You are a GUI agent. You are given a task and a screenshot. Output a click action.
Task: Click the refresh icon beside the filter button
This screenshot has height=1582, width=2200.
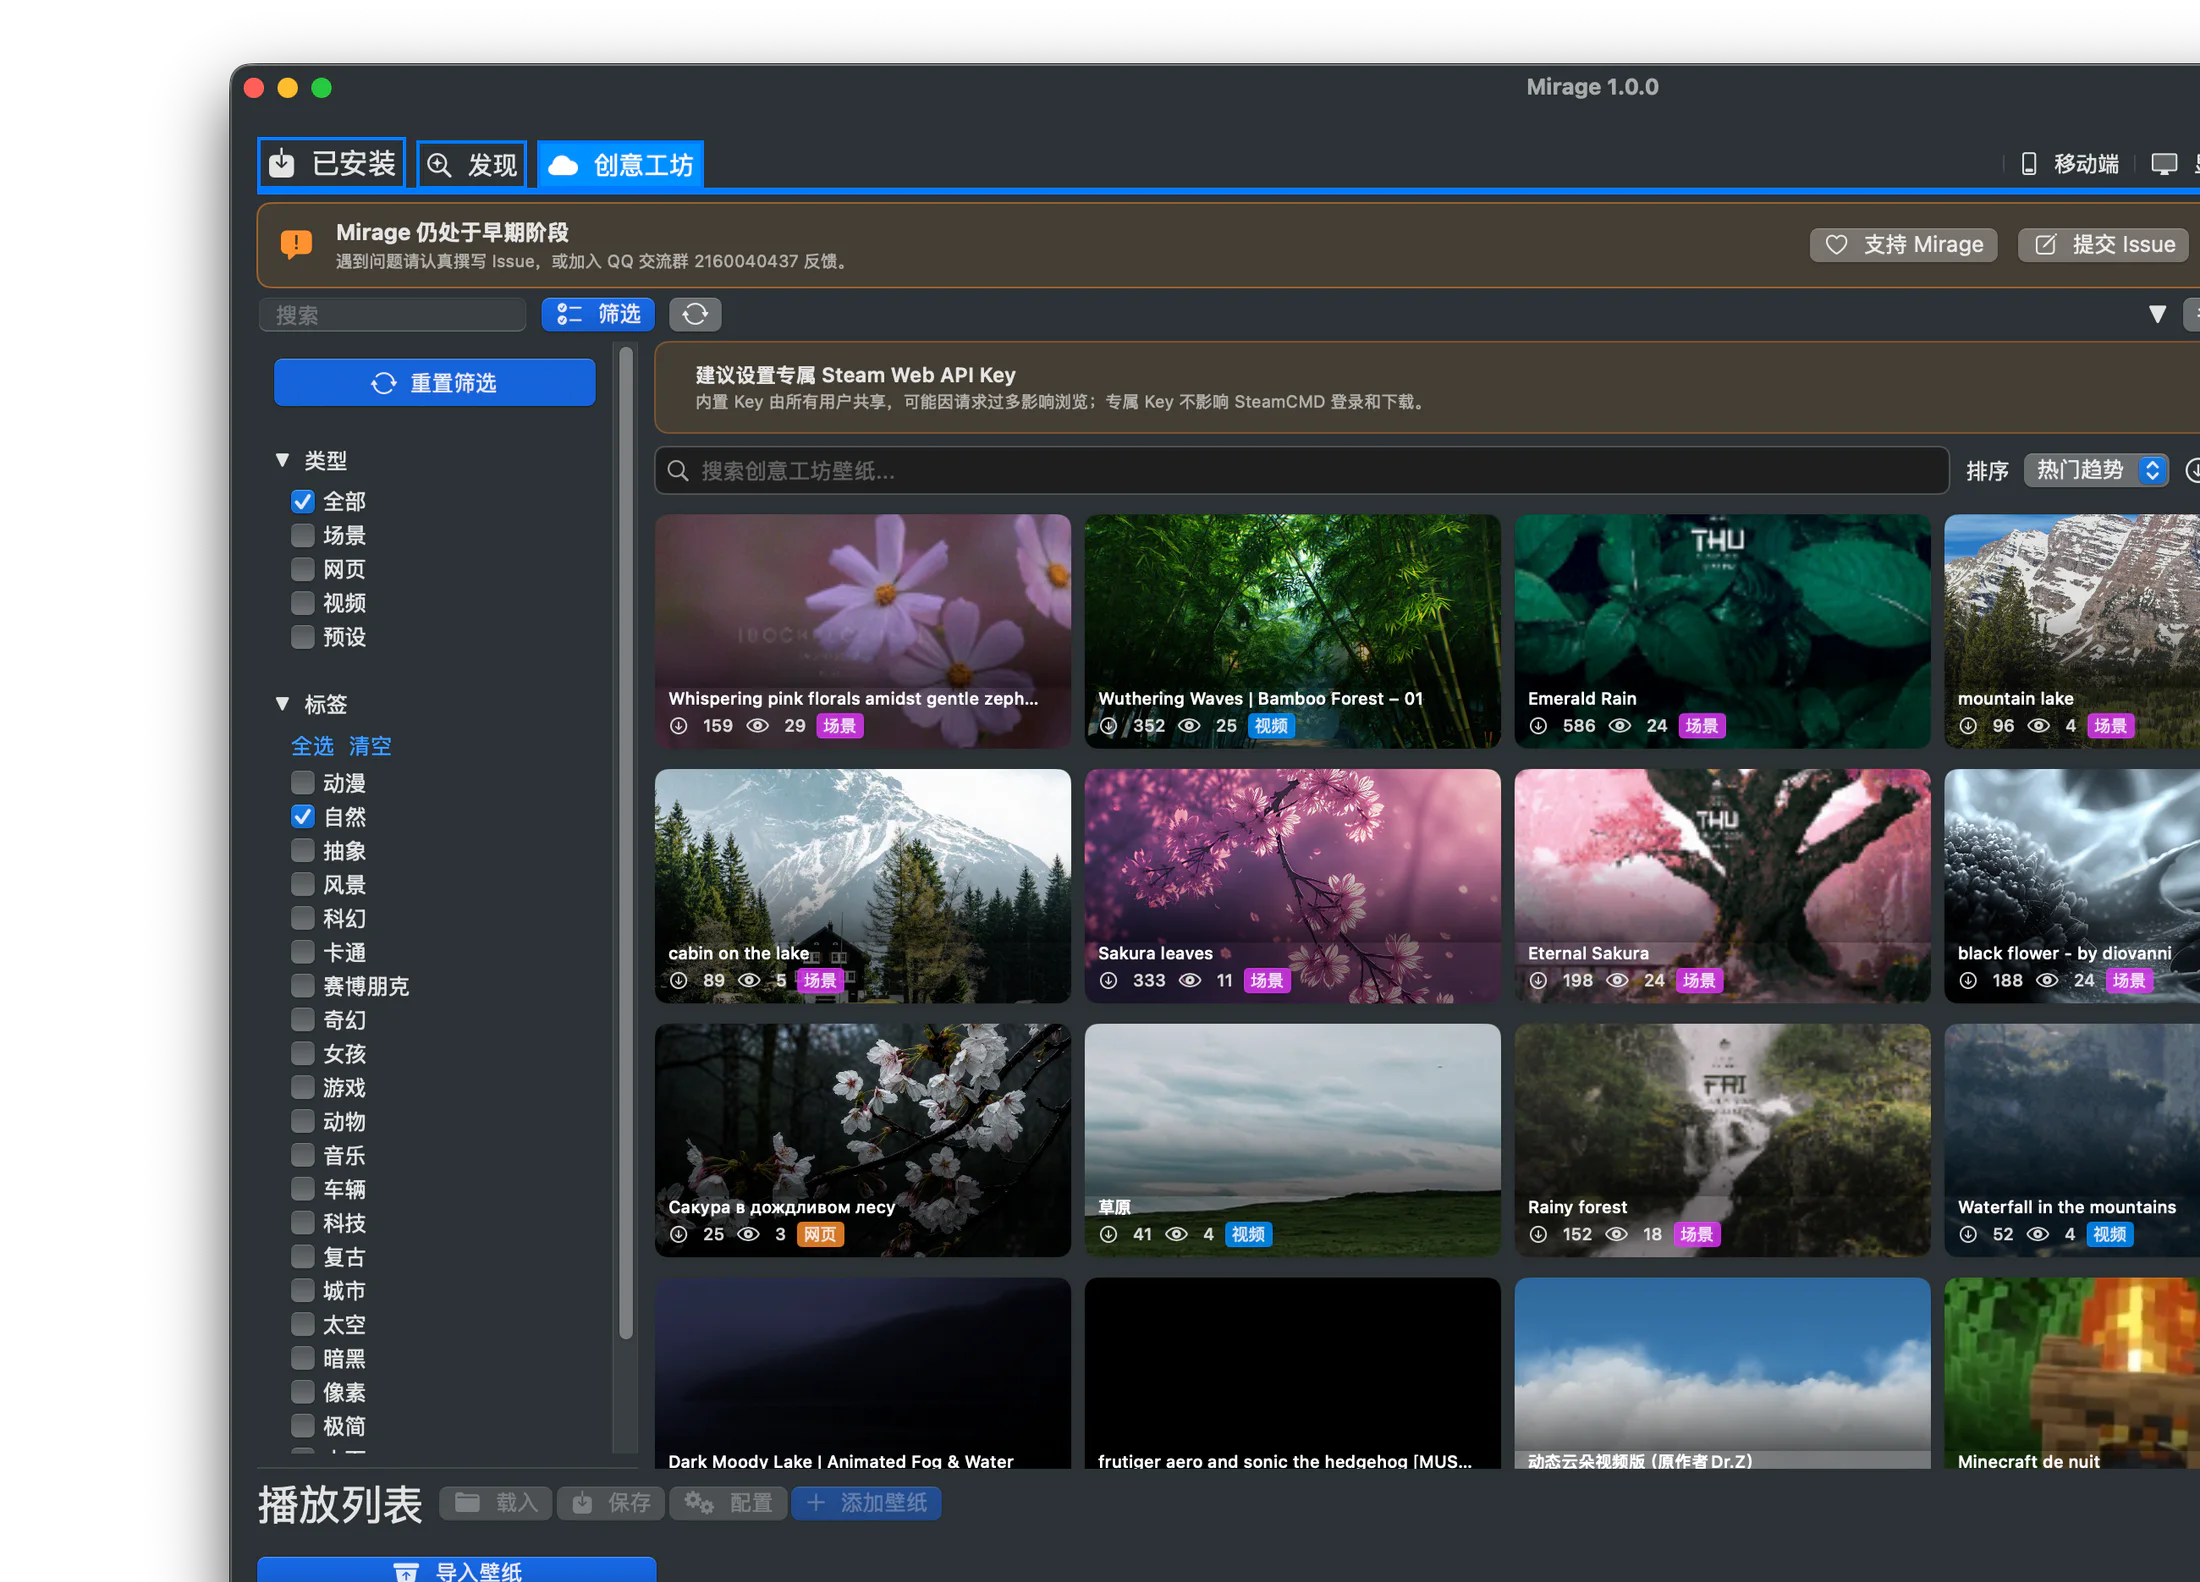(x=695, y=315)
